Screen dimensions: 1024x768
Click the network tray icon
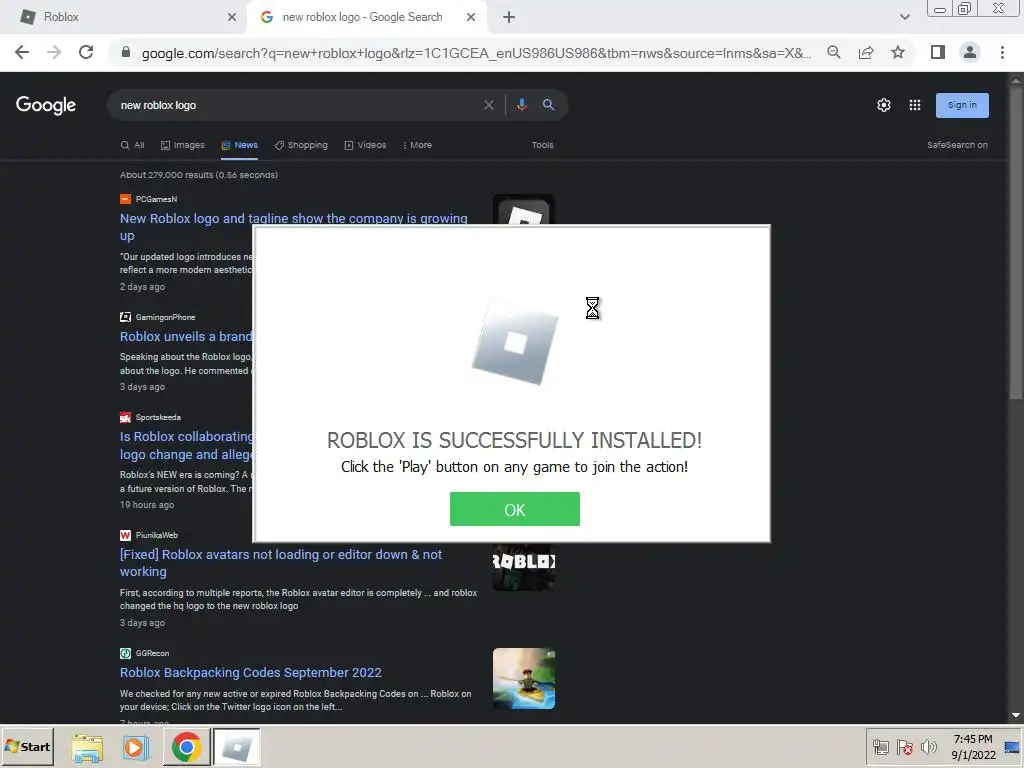[880, 746]
